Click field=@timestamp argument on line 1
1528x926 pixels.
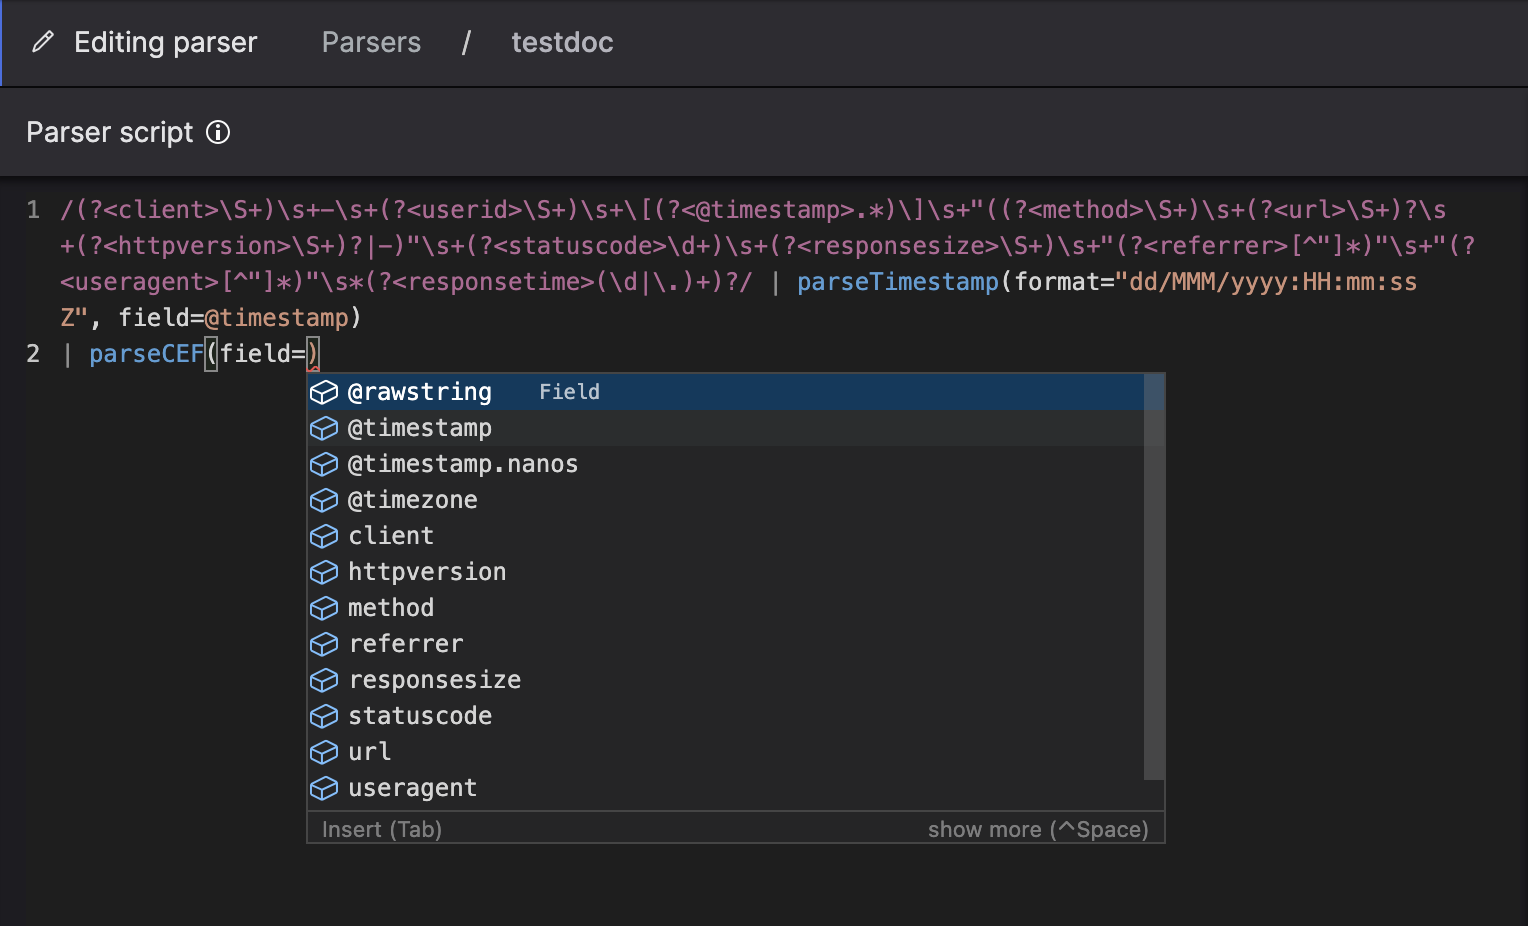pos(234,318)
